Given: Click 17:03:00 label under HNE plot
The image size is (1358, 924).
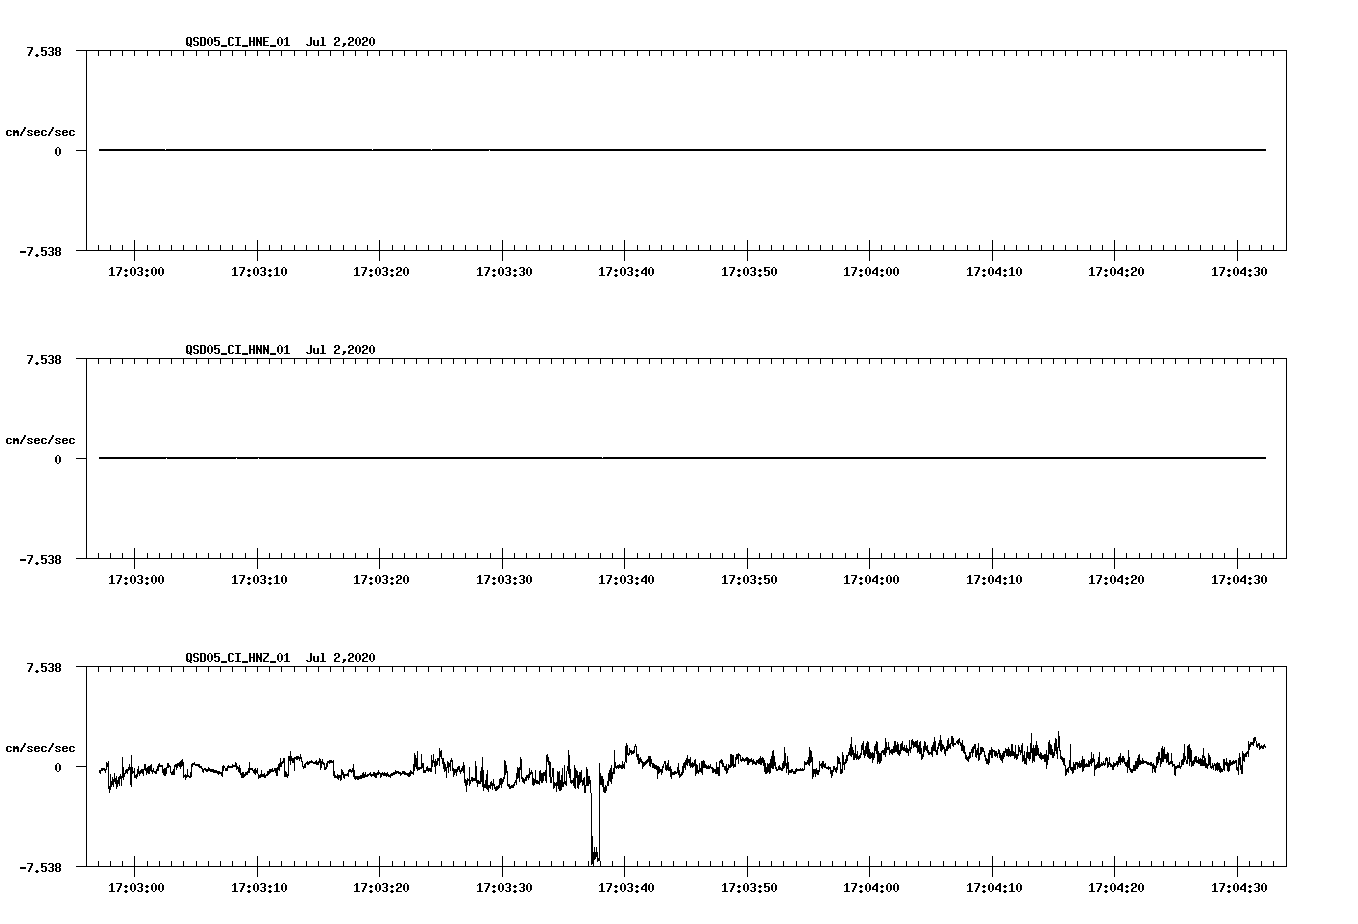Looking at the screenshot, I should 135,271.
